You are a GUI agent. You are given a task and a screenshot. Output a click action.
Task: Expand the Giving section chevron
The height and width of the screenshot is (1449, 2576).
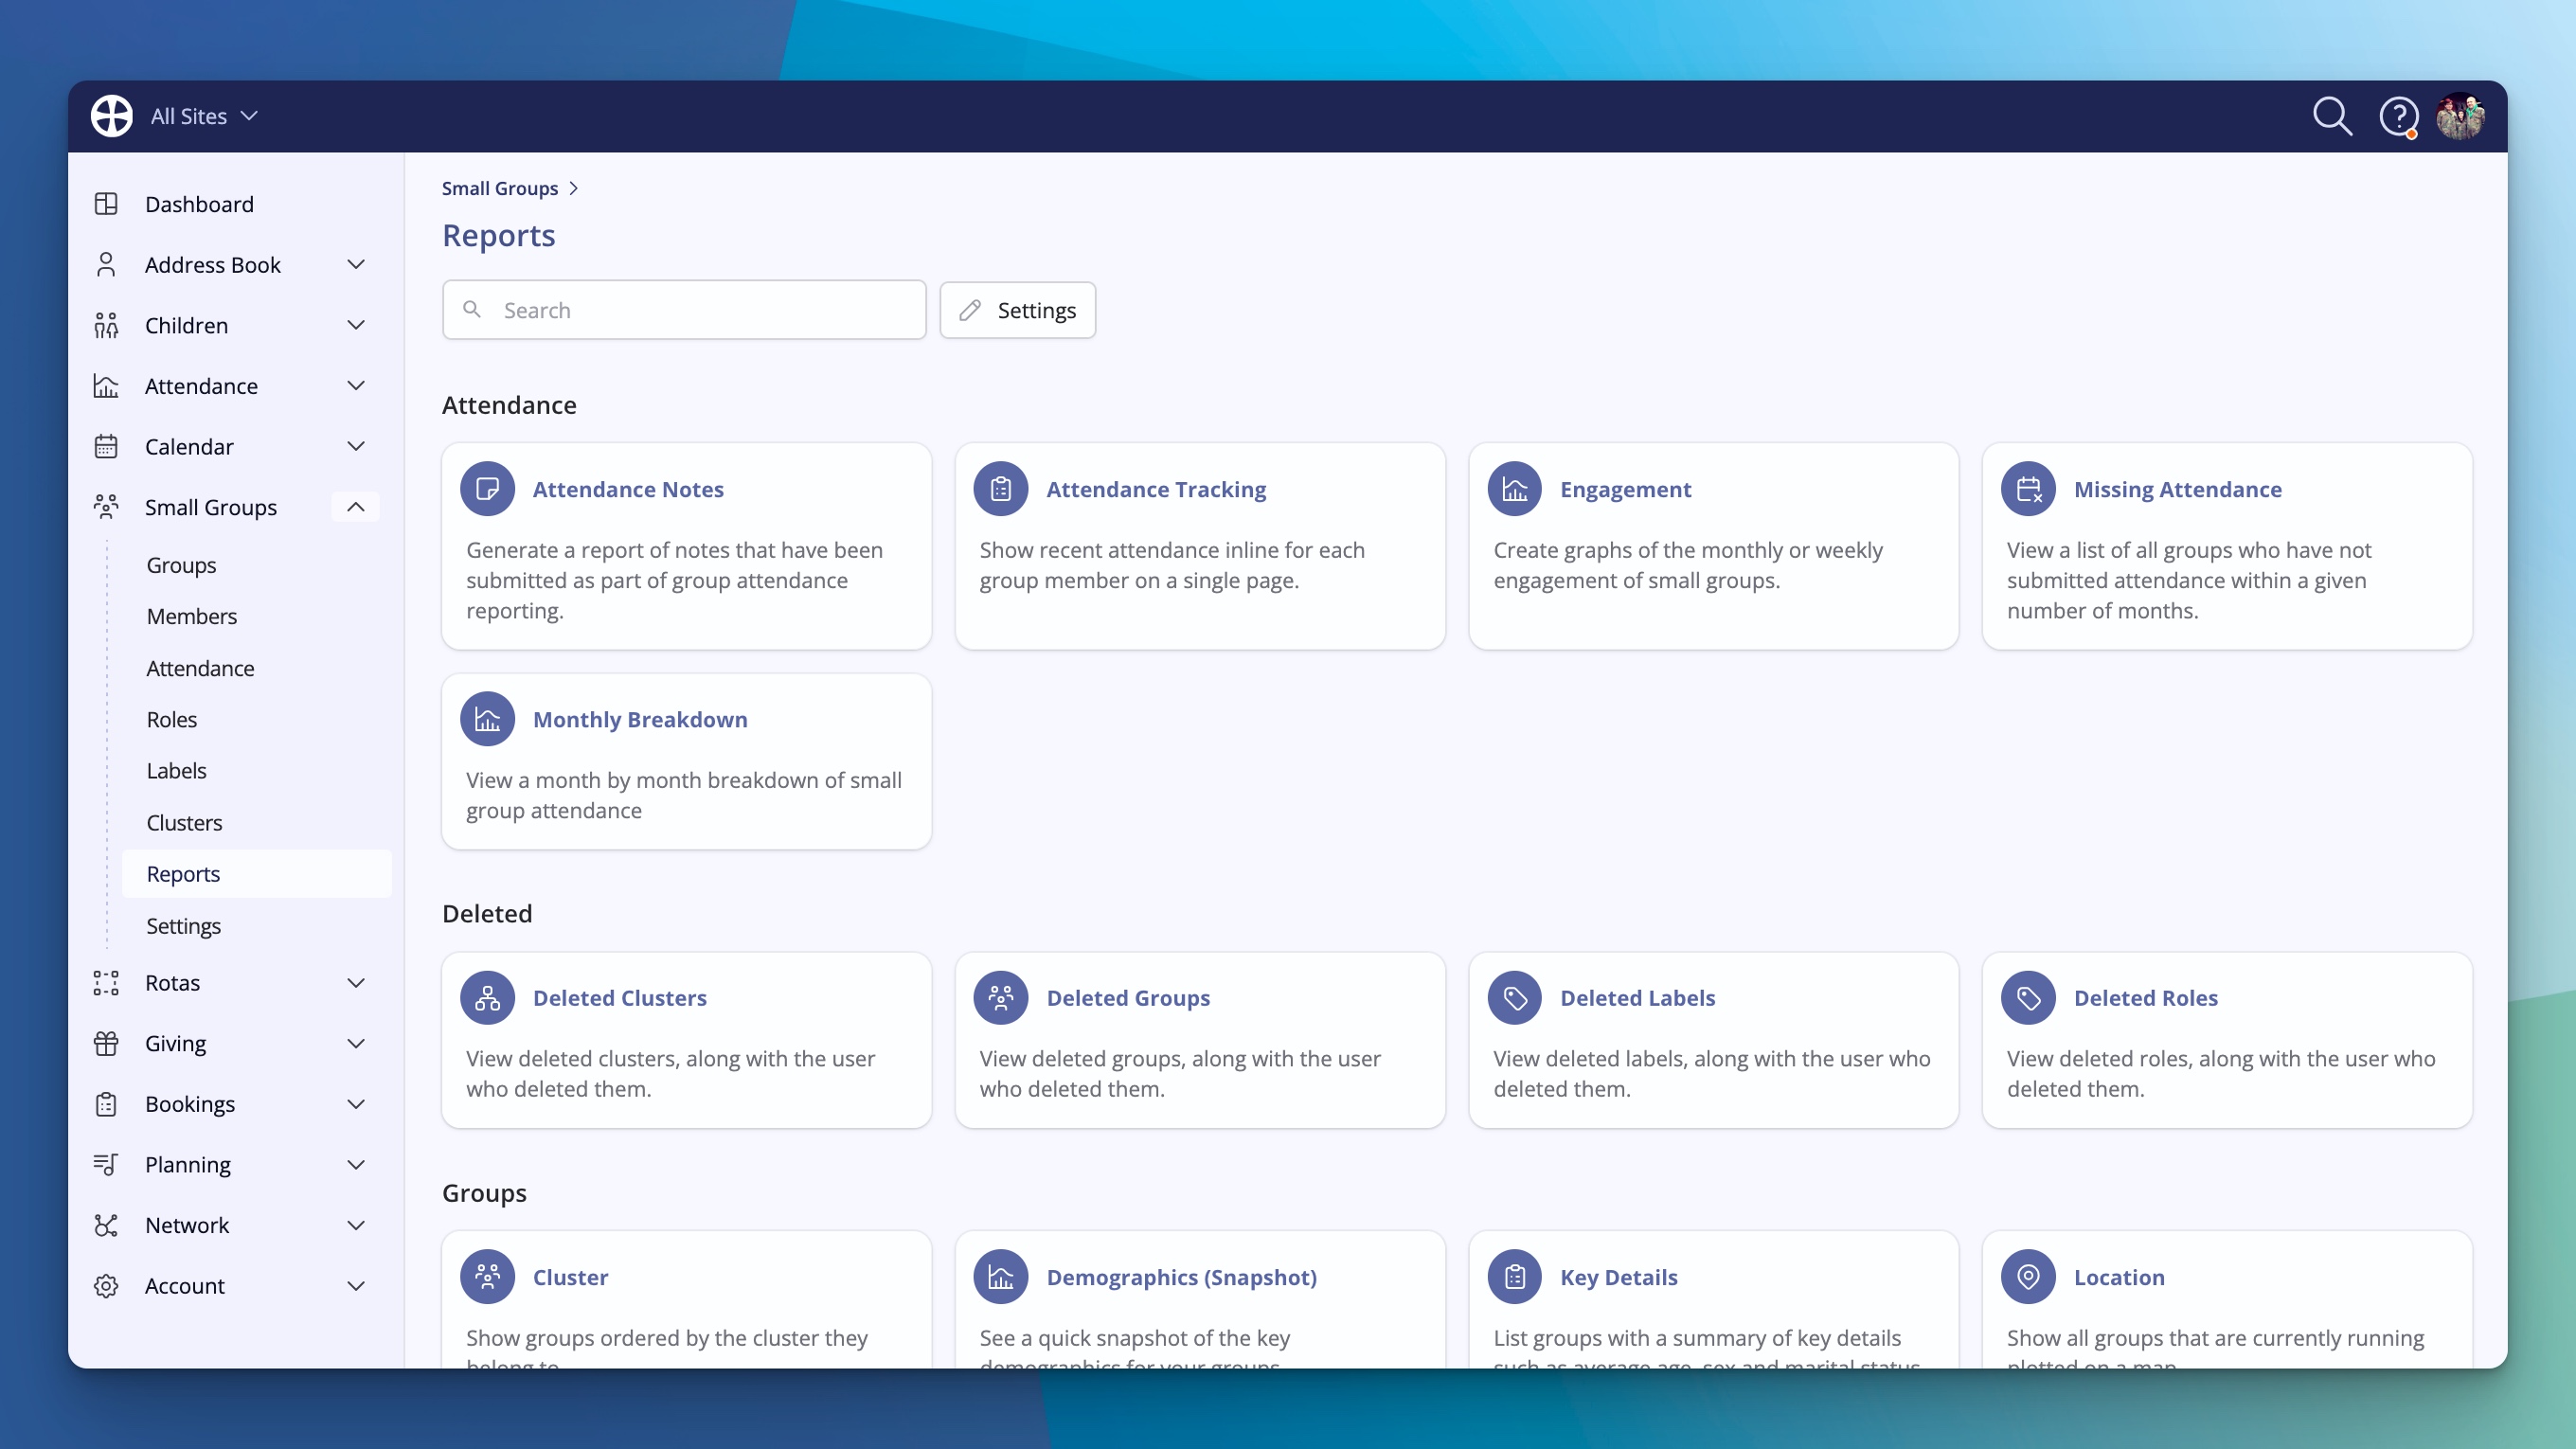(355, 1043)
